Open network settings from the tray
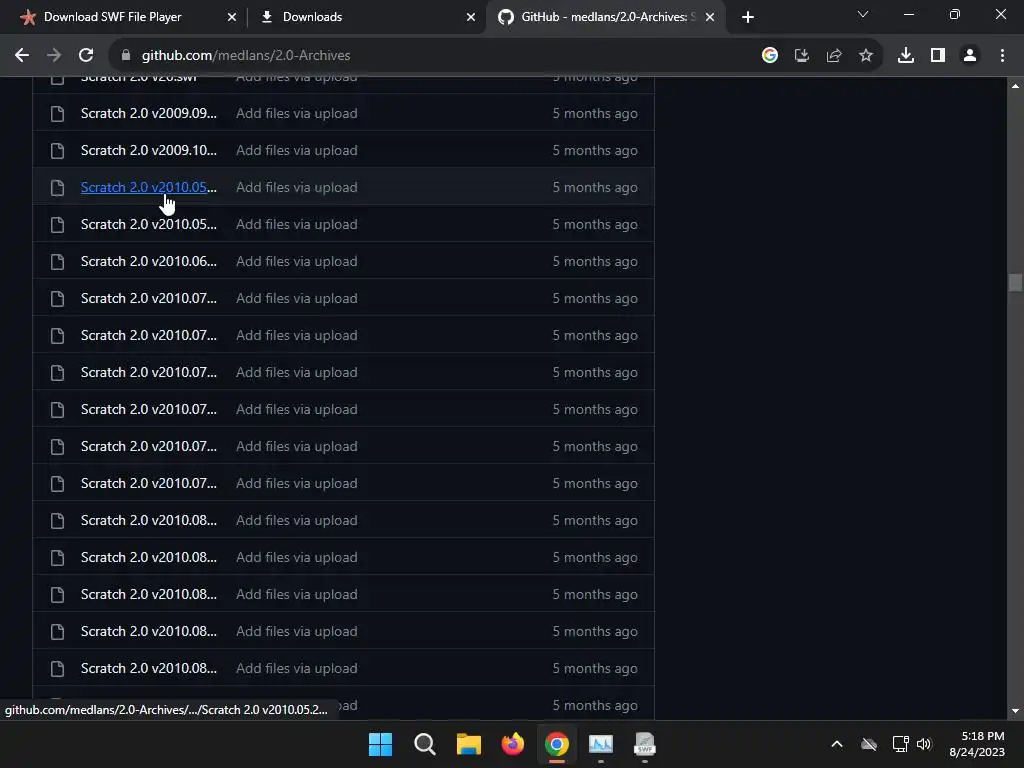Screen dimensions: 1024x768 (x=900, y=744)
